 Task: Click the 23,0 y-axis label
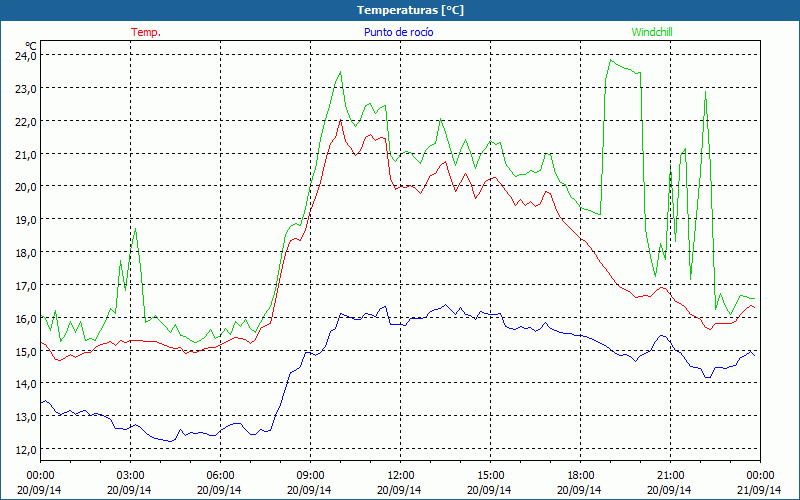(x=26, y=88)
